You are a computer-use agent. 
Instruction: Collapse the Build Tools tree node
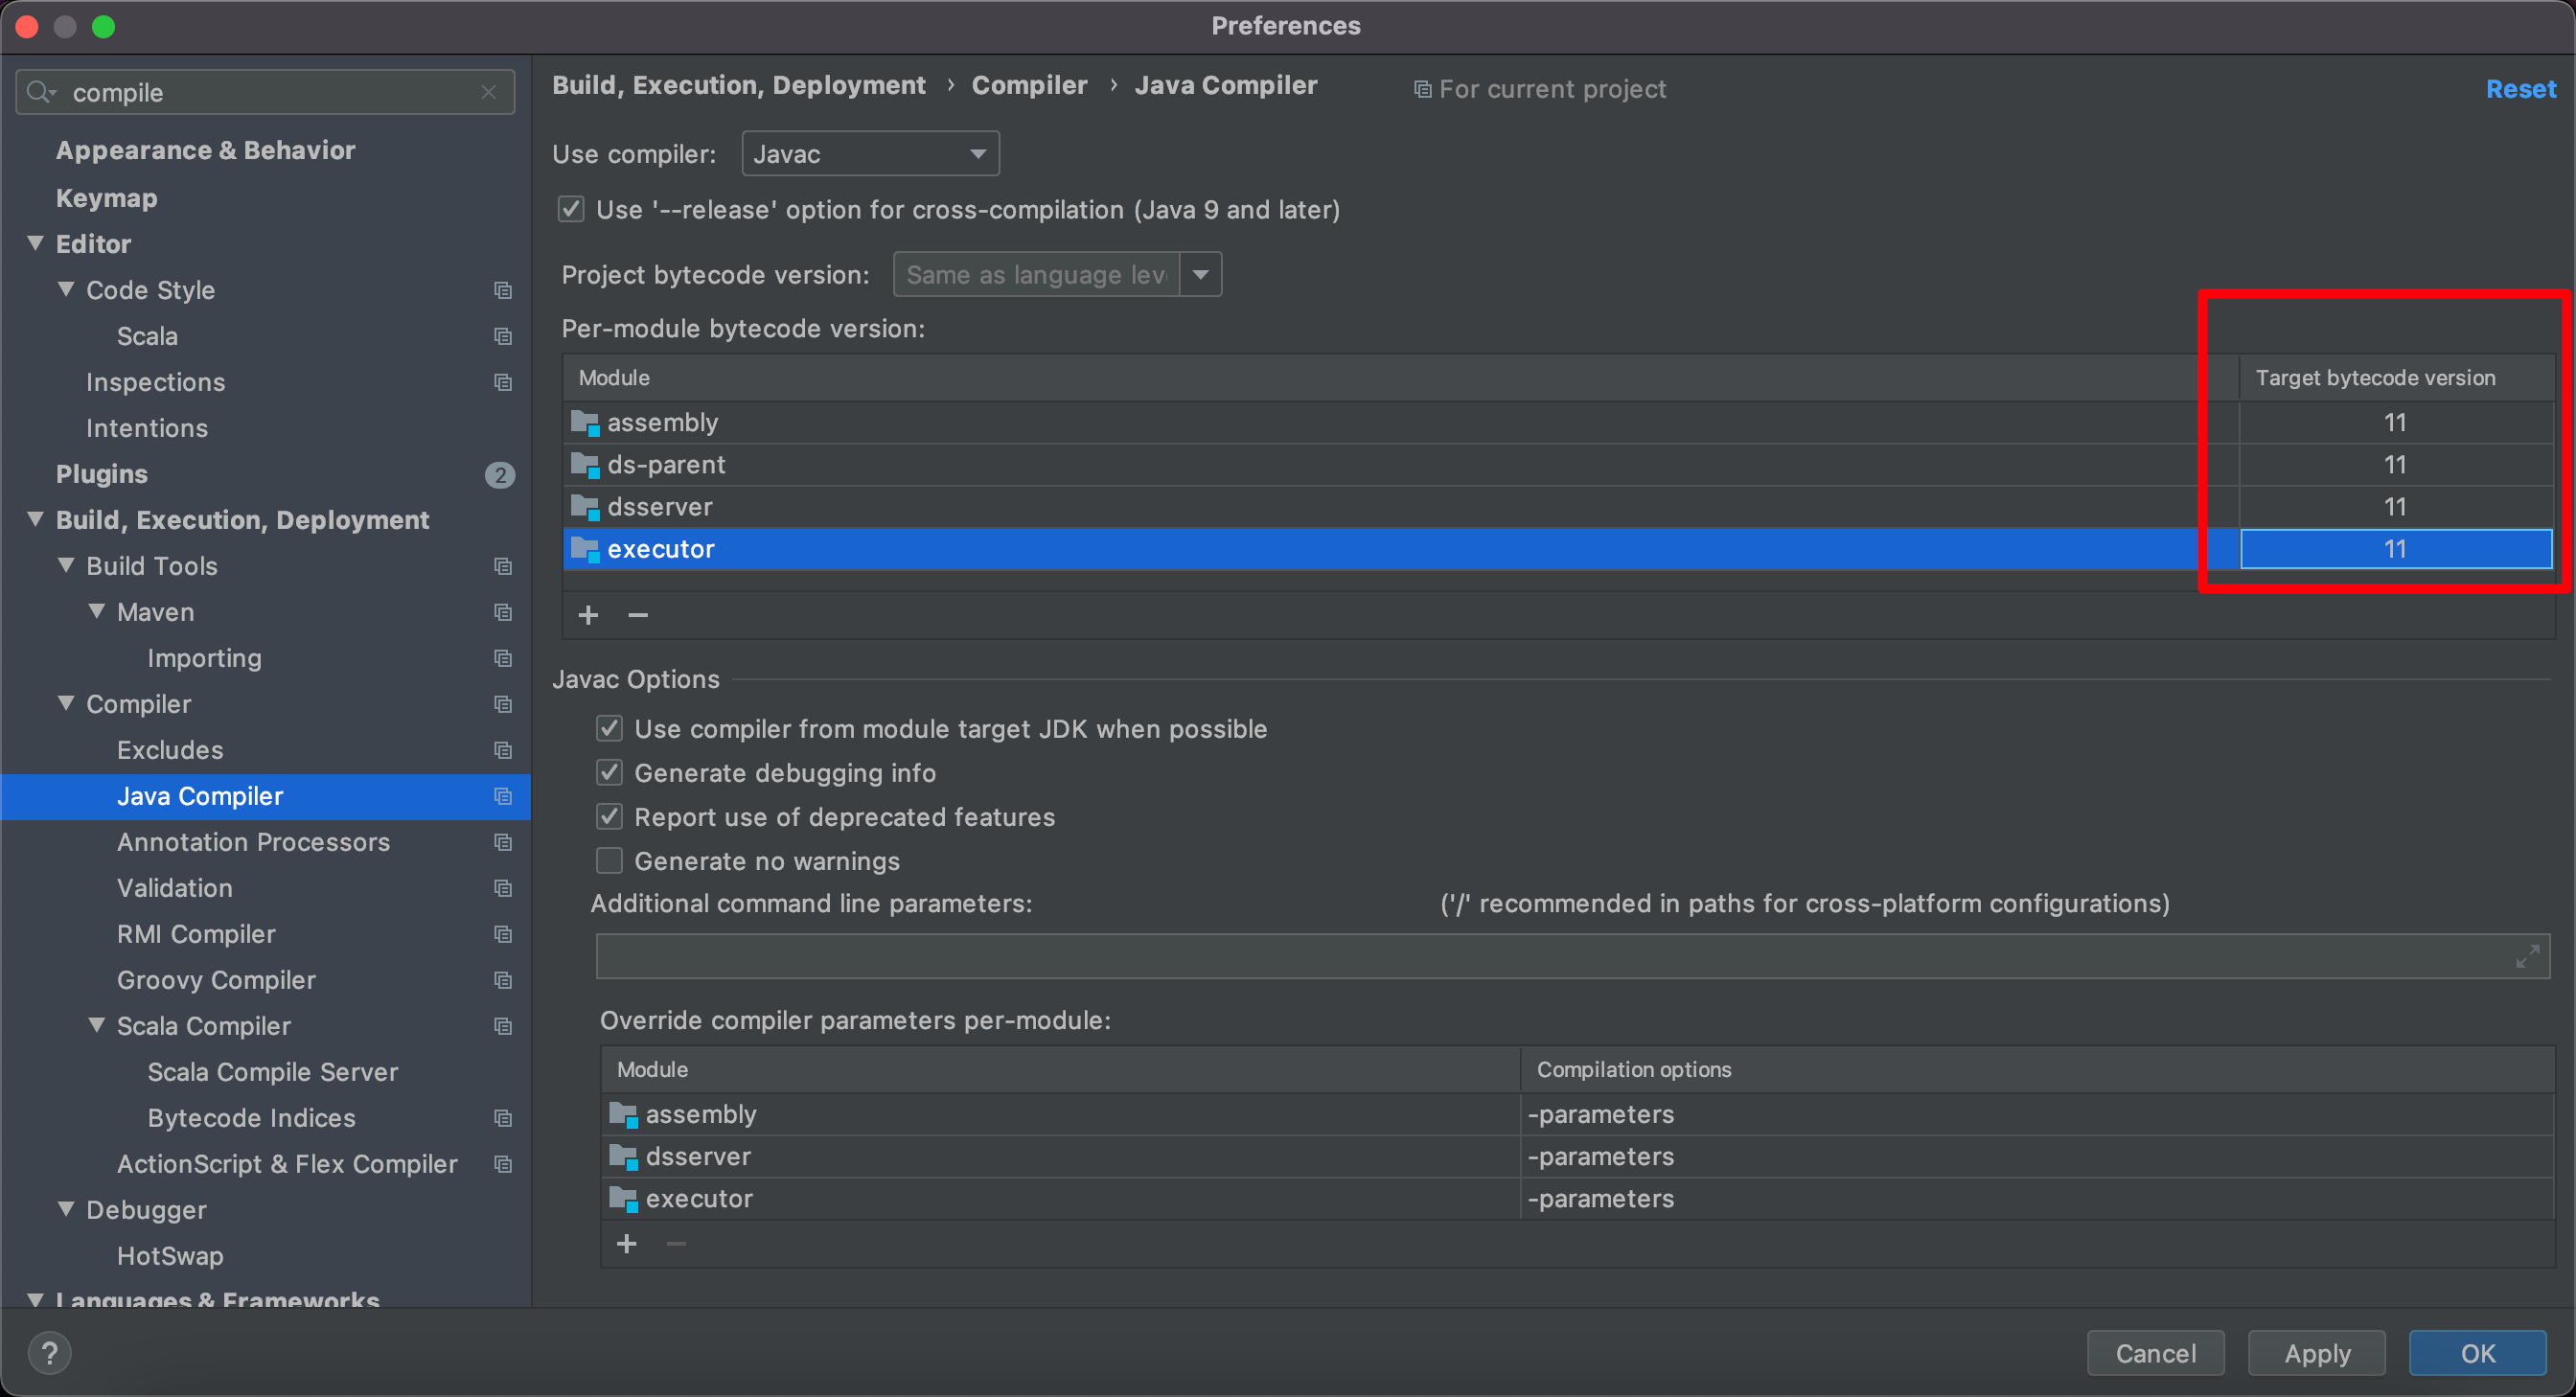coord(66,565)
